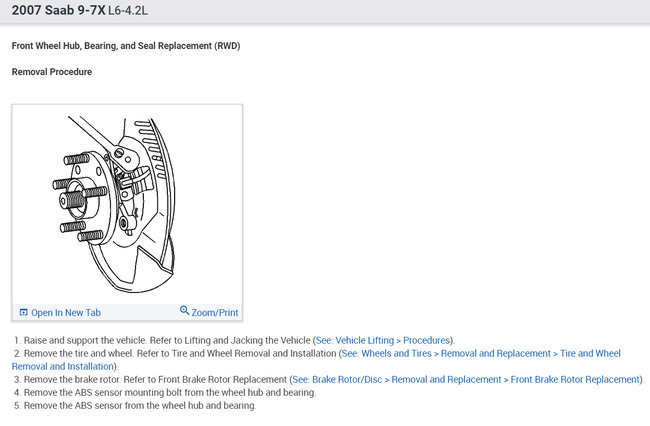Image resolution: width=650 pixels, height=426 pixels.
Task: Open the diagram via Open In New Tab
Action: click(65, 312)
